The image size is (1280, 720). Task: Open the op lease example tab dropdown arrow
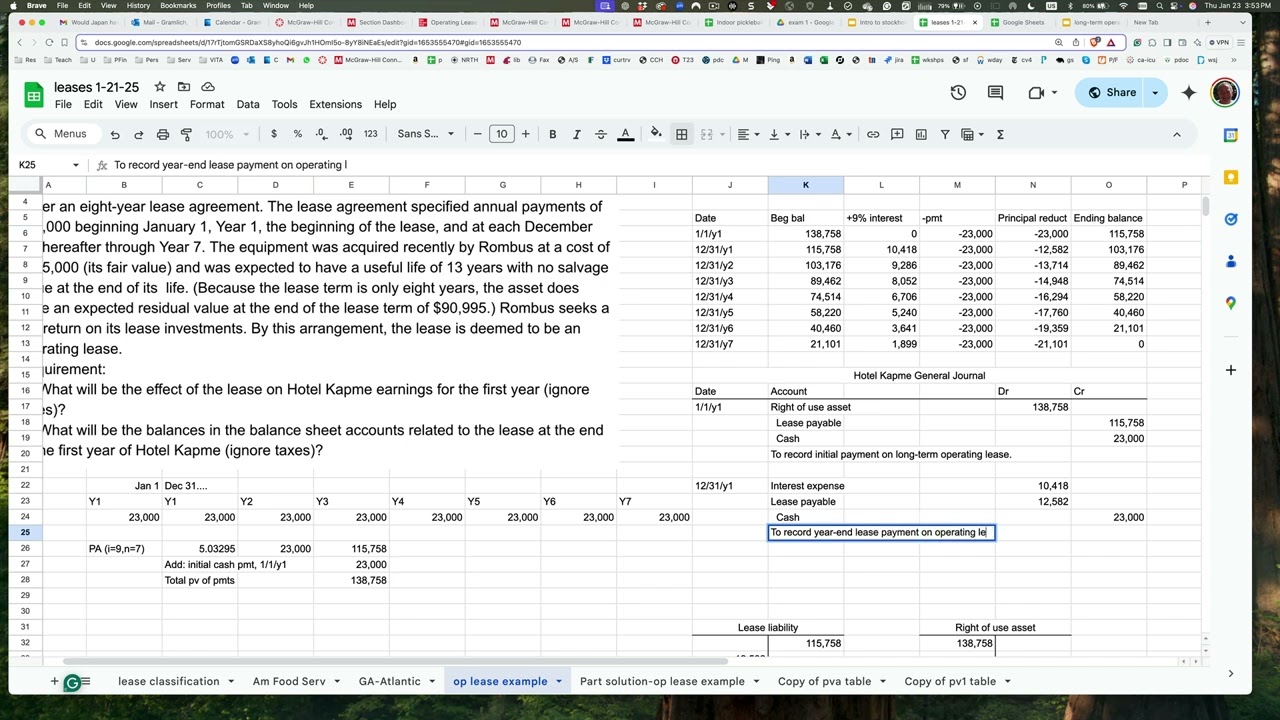(558, 681)
